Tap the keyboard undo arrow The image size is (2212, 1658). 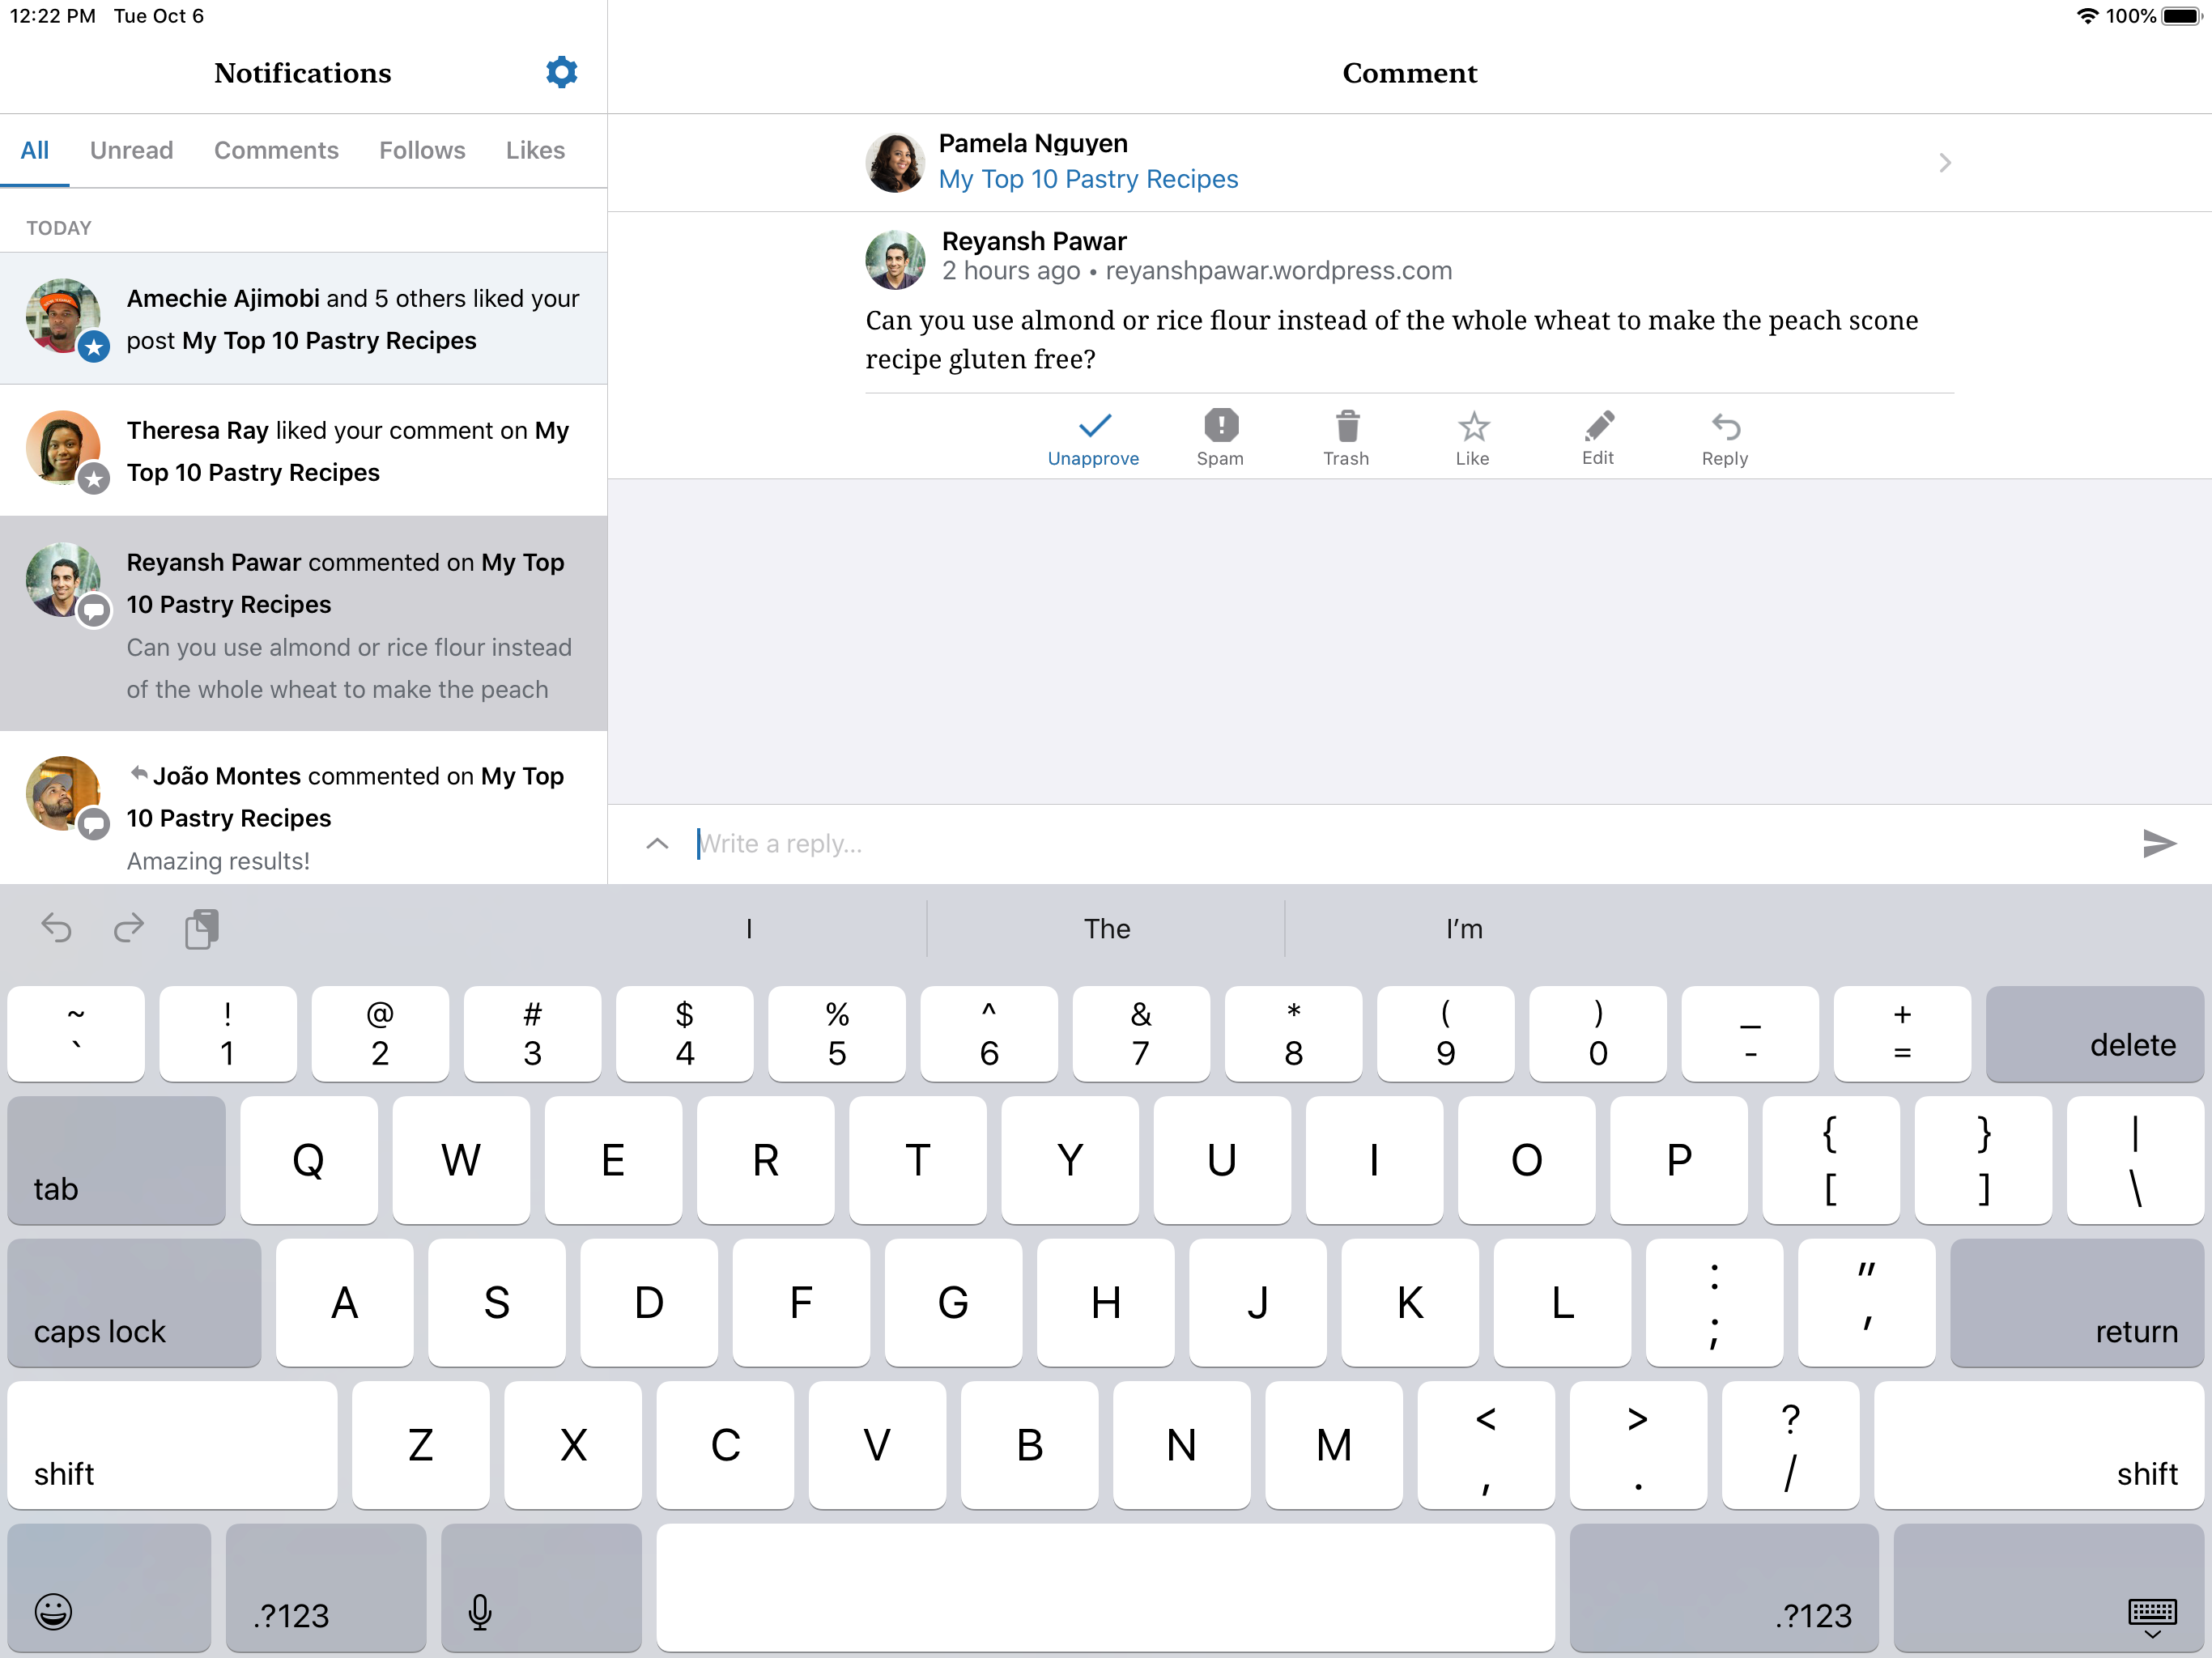(56, 928)
